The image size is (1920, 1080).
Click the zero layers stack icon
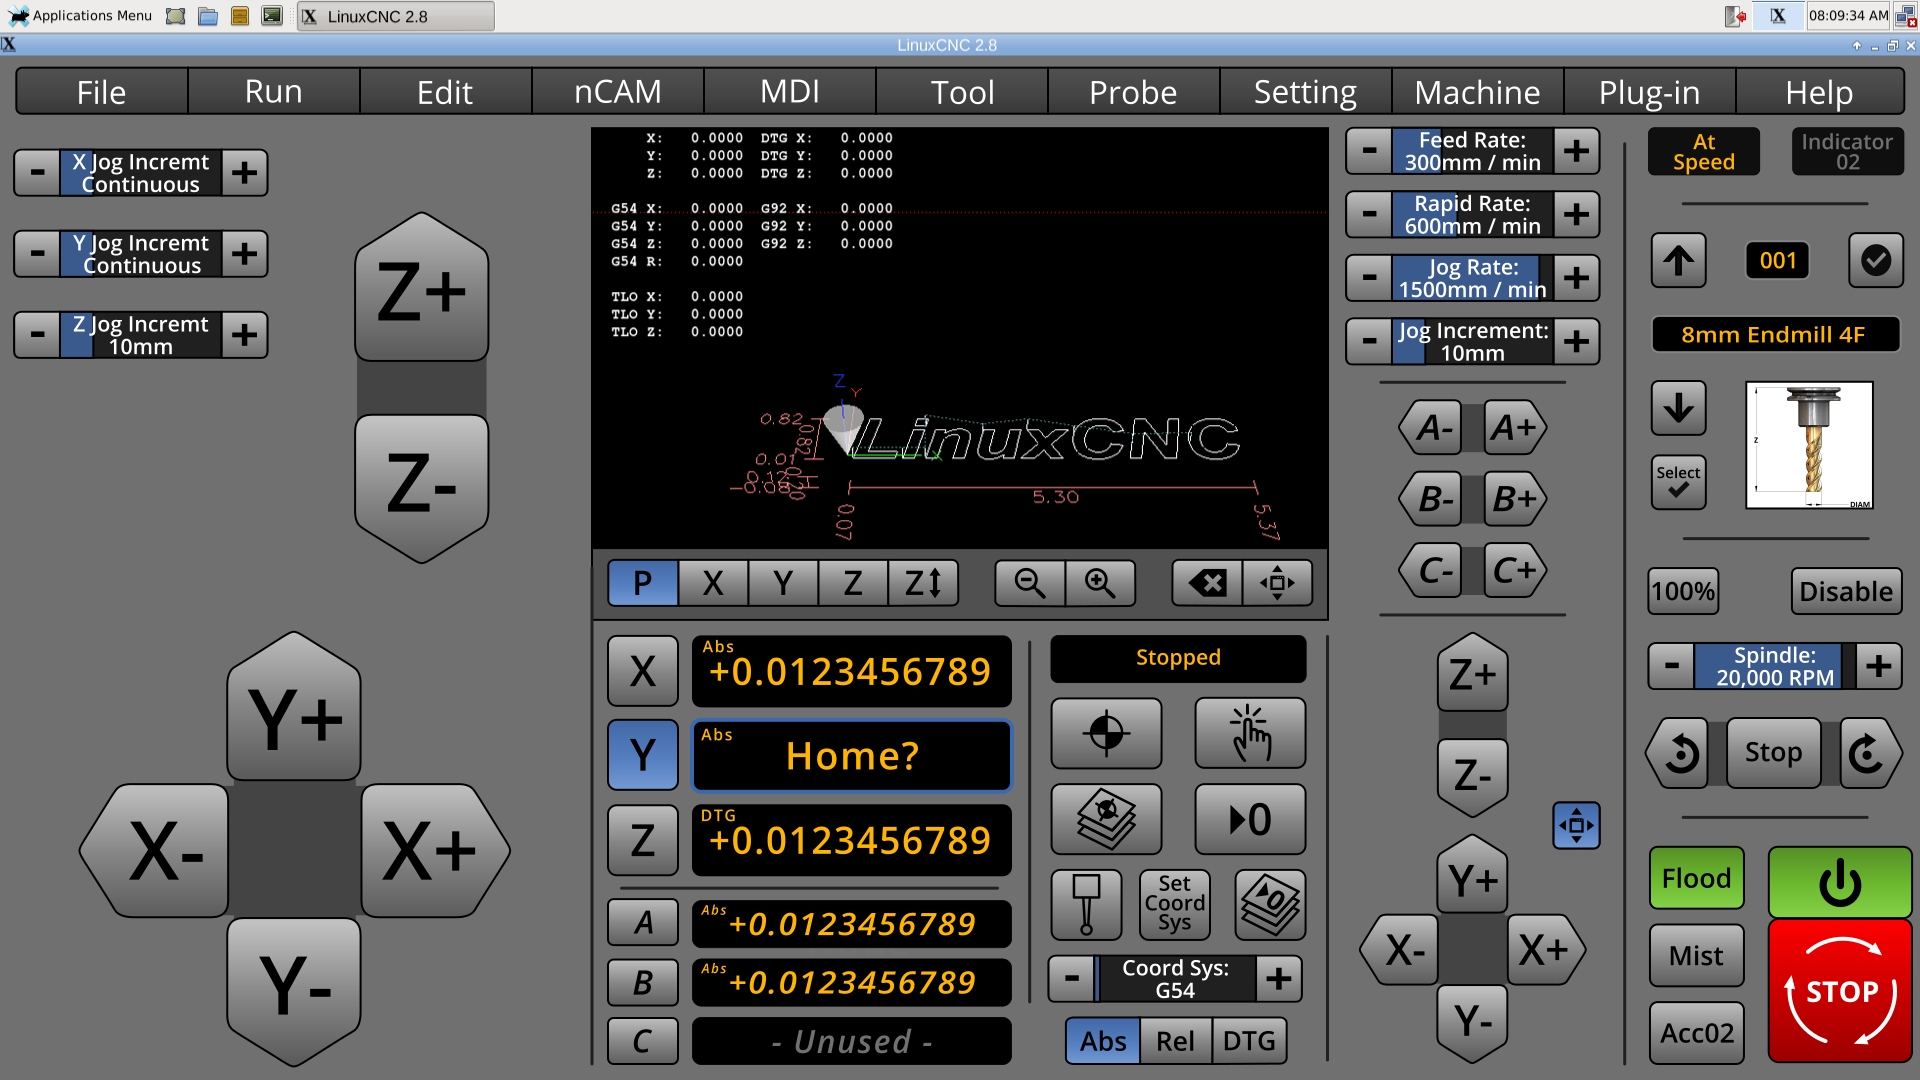pos(1270,904)
